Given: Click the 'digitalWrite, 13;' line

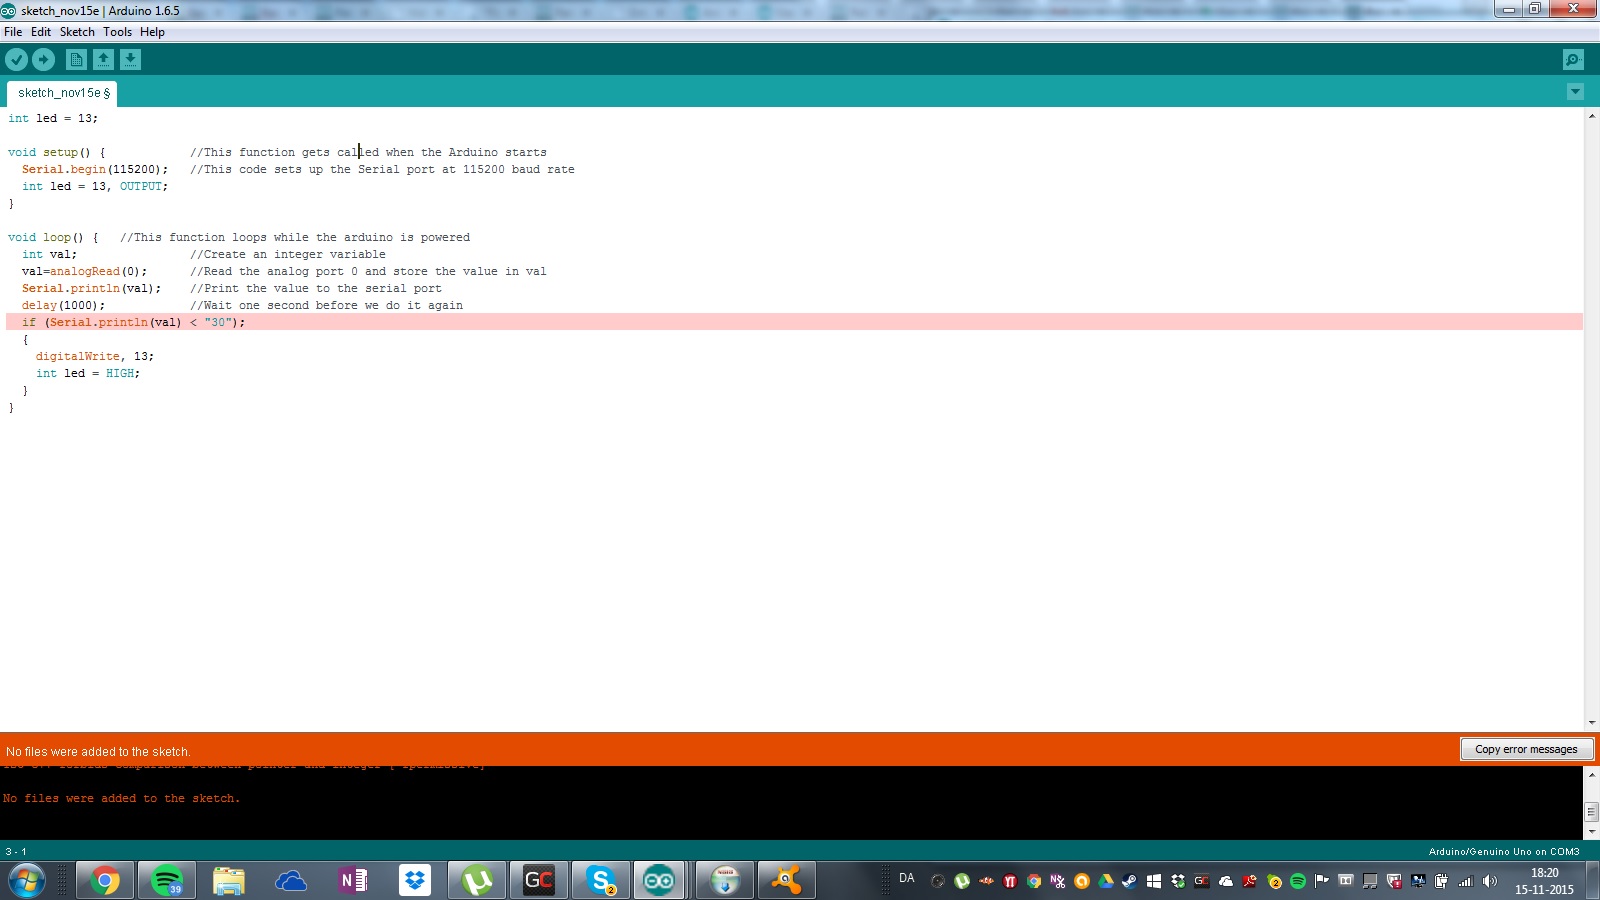Looking at the screenshot, I should [95, 356].
